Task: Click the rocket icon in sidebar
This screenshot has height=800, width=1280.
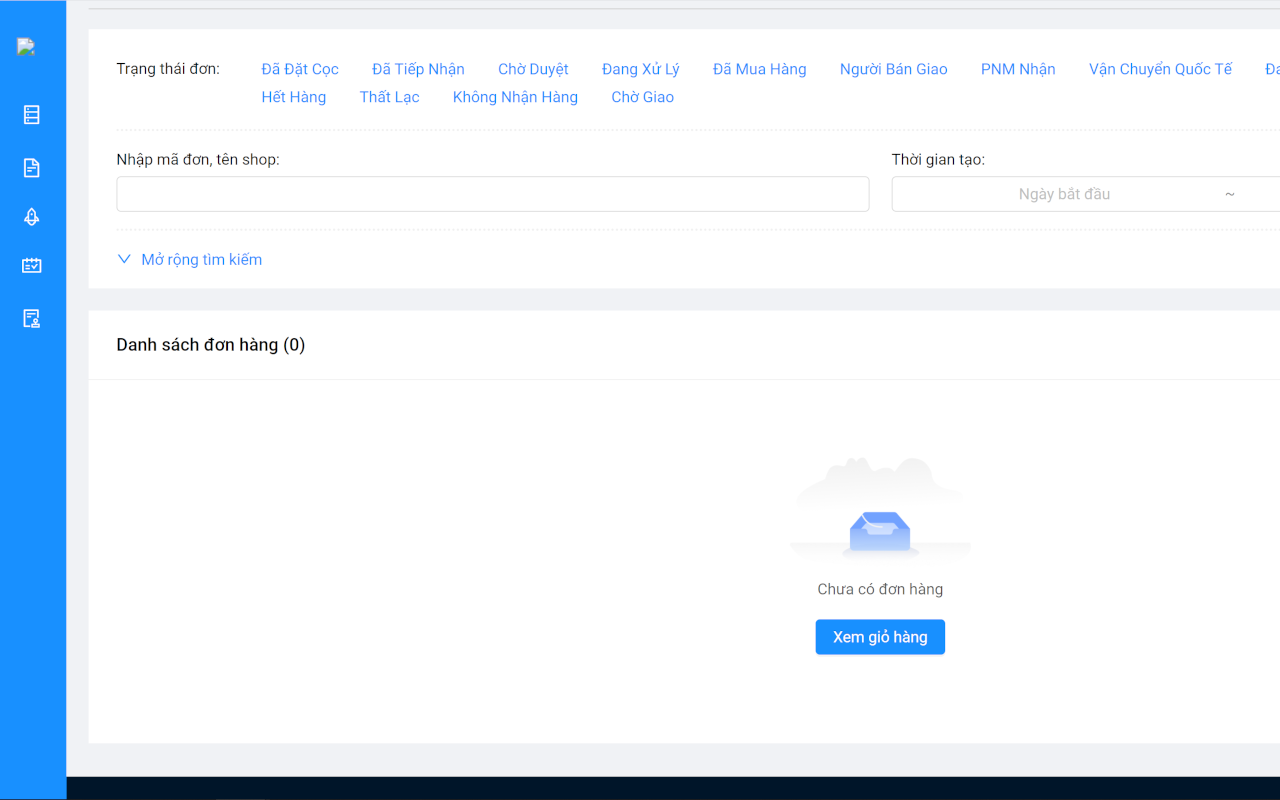Action: (32, 217)
